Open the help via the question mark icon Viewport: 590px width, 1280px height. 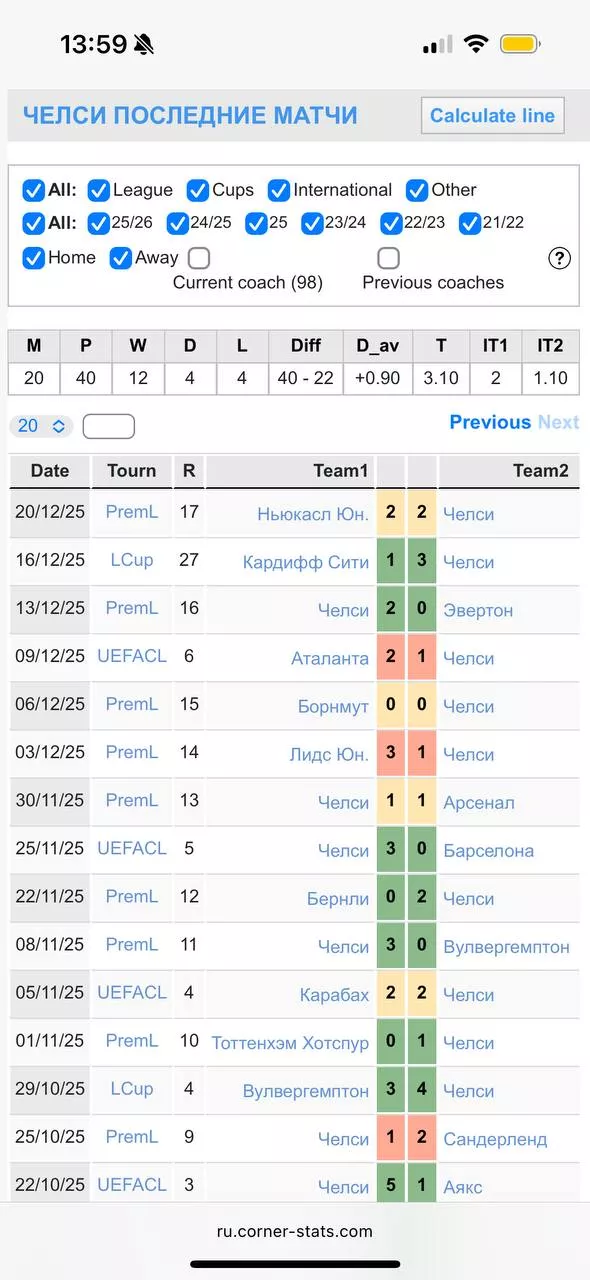(559, 258)
